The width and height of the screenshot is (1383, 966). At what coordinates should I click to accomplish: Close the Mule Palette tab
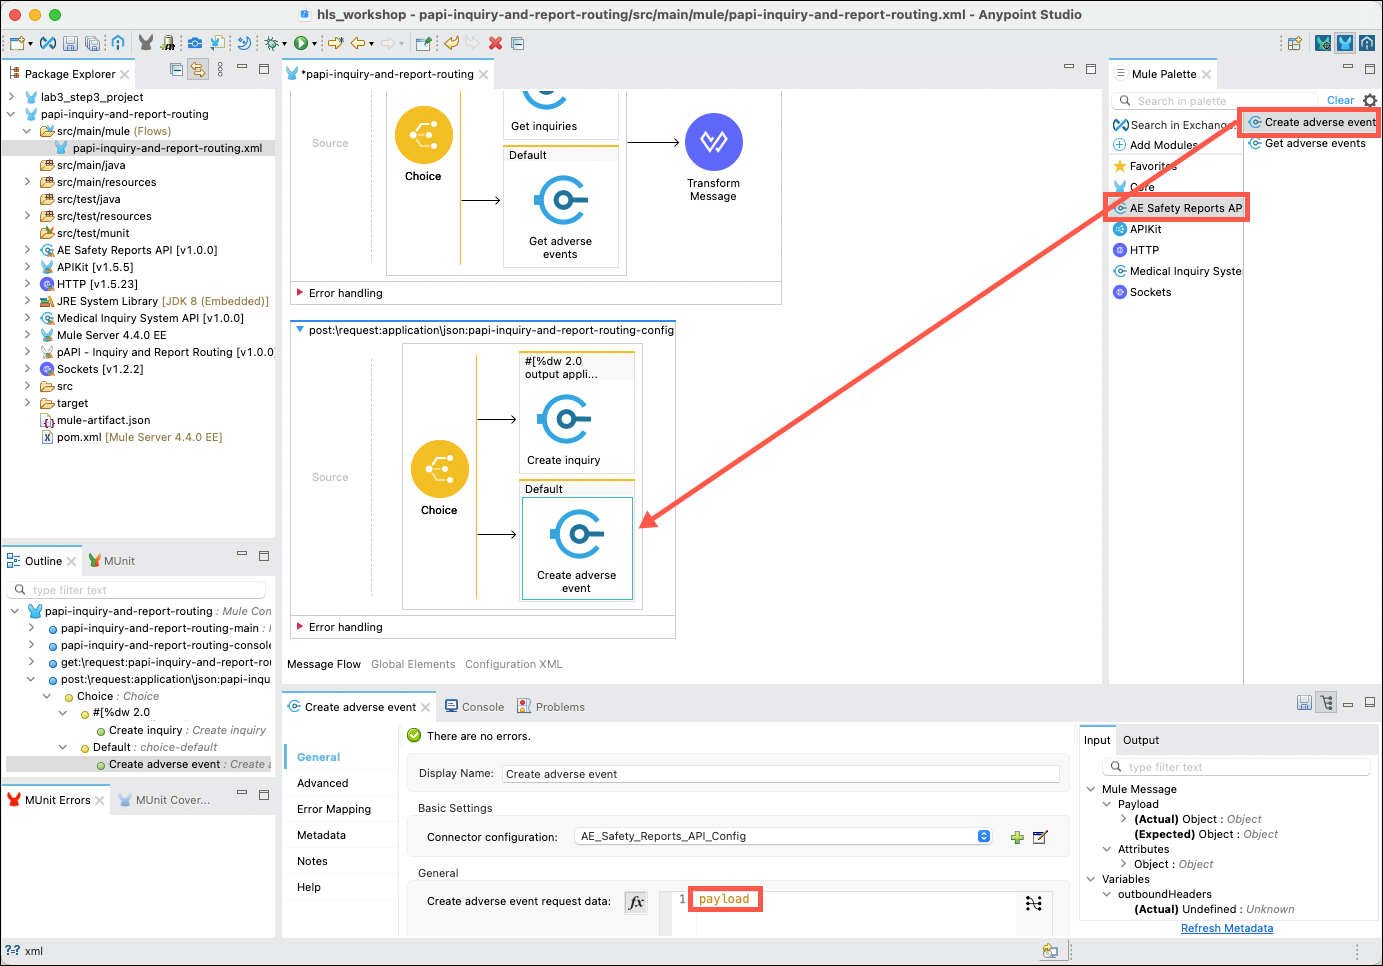coord(1207,74)
